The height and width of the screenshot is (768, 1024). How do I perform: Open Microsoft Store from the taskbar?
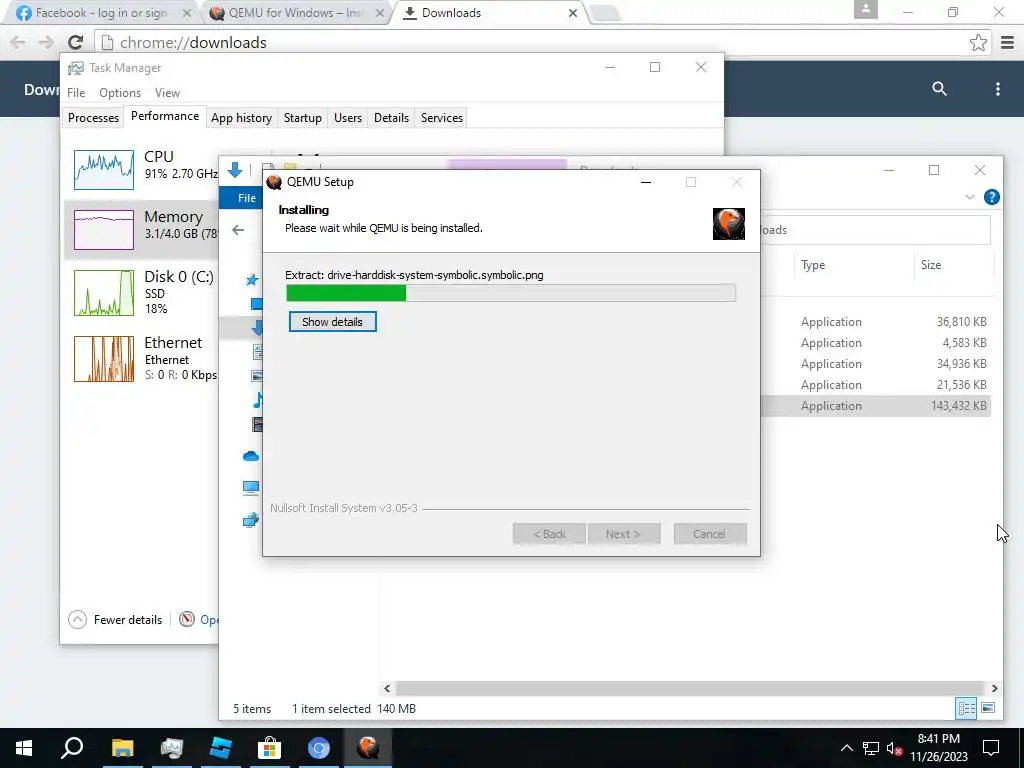tap(269, 748)
